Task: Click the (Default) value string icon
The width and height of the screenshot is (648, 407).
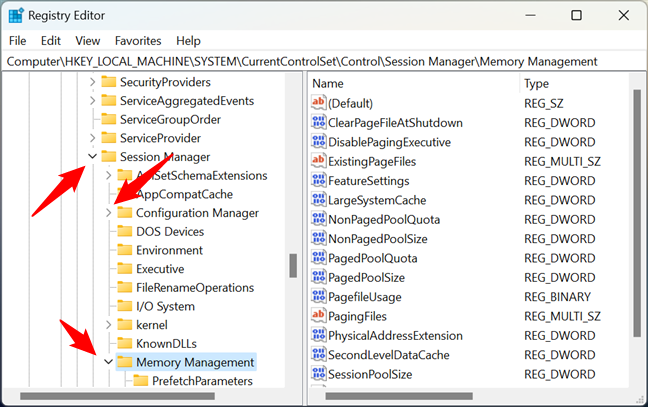Action: tap(318, 103)
